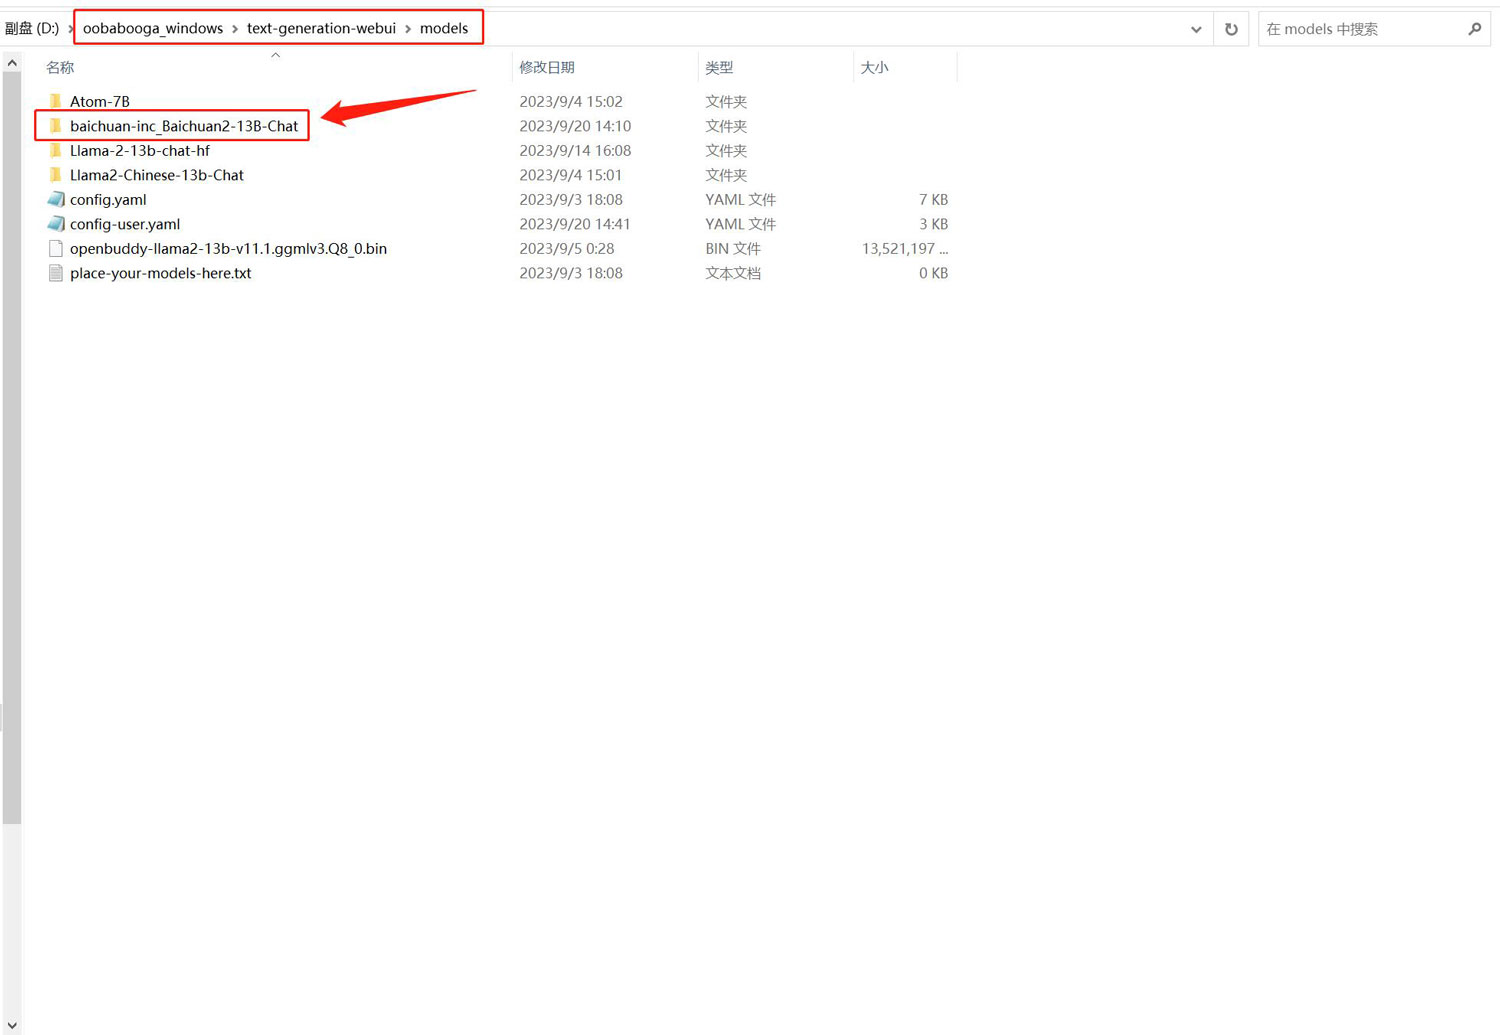Click the openbuddy-llama2 .bin file icon
Viewport: 1500px width, 1035px height.
coord(56,248)
